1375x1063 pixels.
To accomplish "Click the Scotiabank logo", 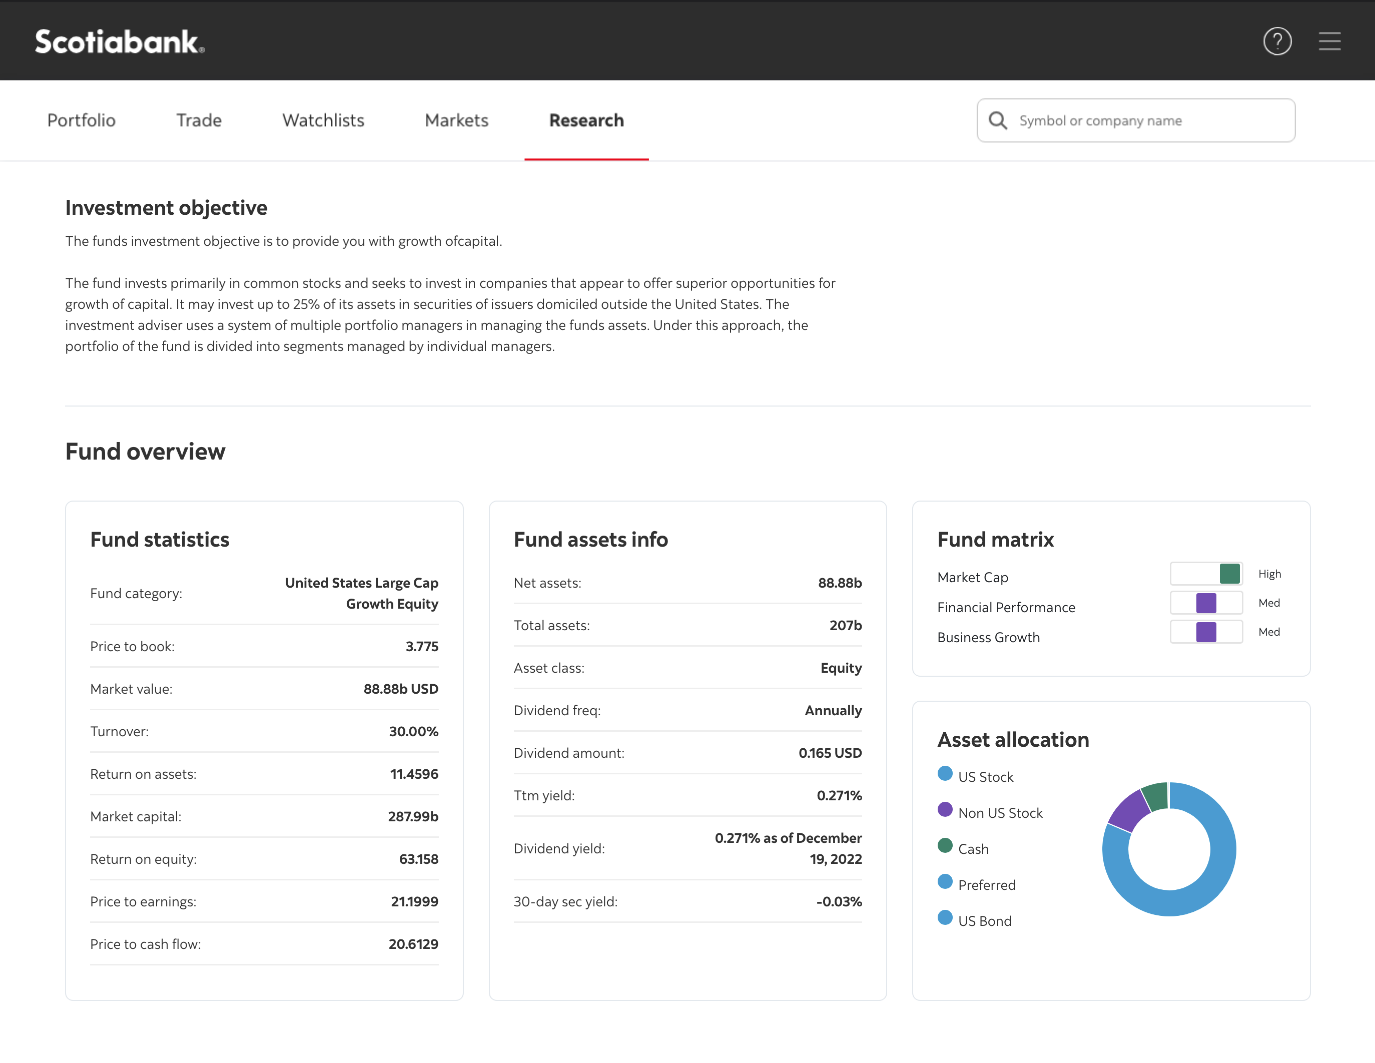I will 120,41.
